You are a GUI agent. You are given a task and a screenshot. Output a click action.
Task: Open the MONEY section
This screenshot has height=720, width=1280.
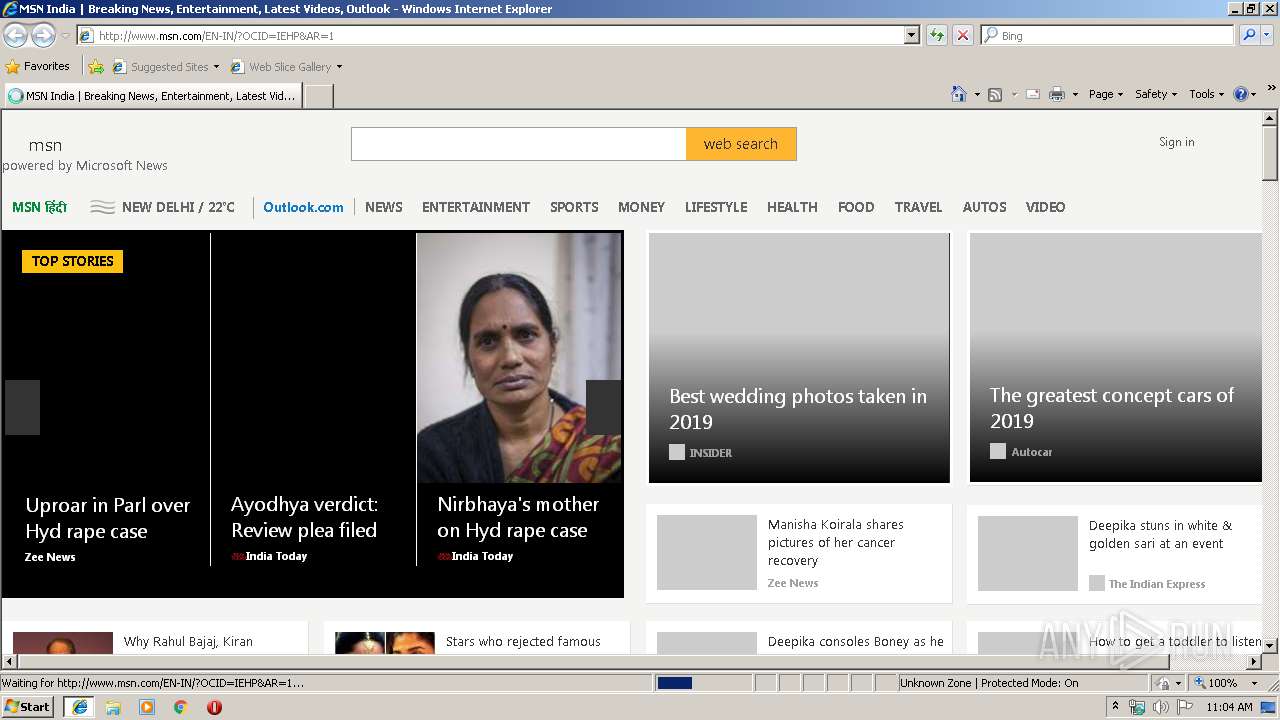click(x=641, y=207)
